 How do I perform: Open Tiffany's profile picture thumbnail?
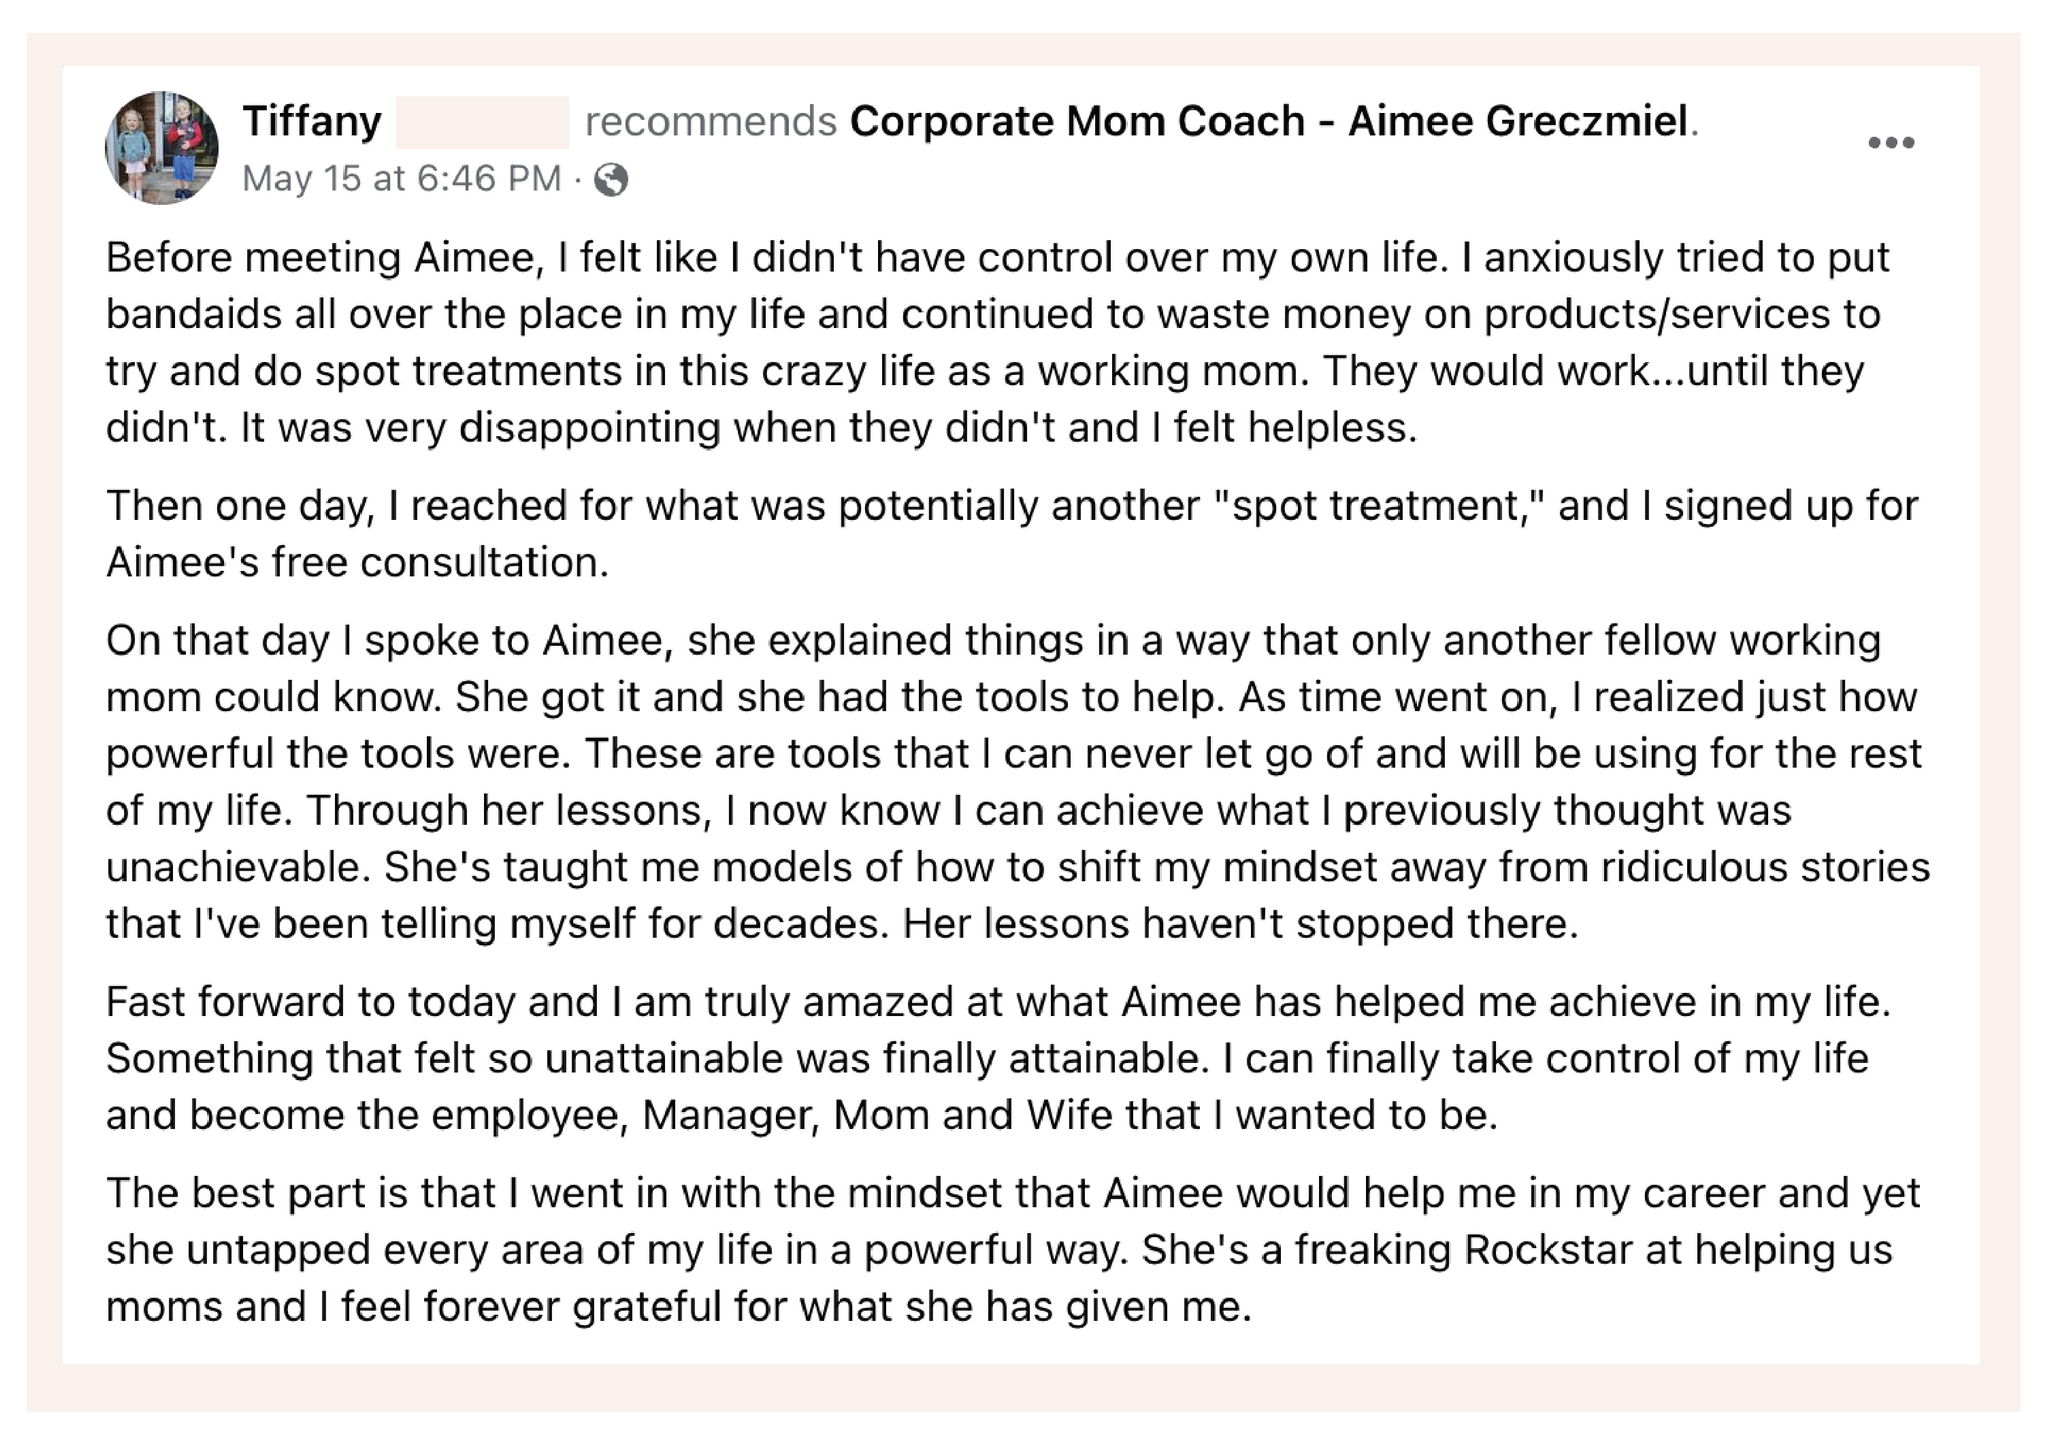162,148
